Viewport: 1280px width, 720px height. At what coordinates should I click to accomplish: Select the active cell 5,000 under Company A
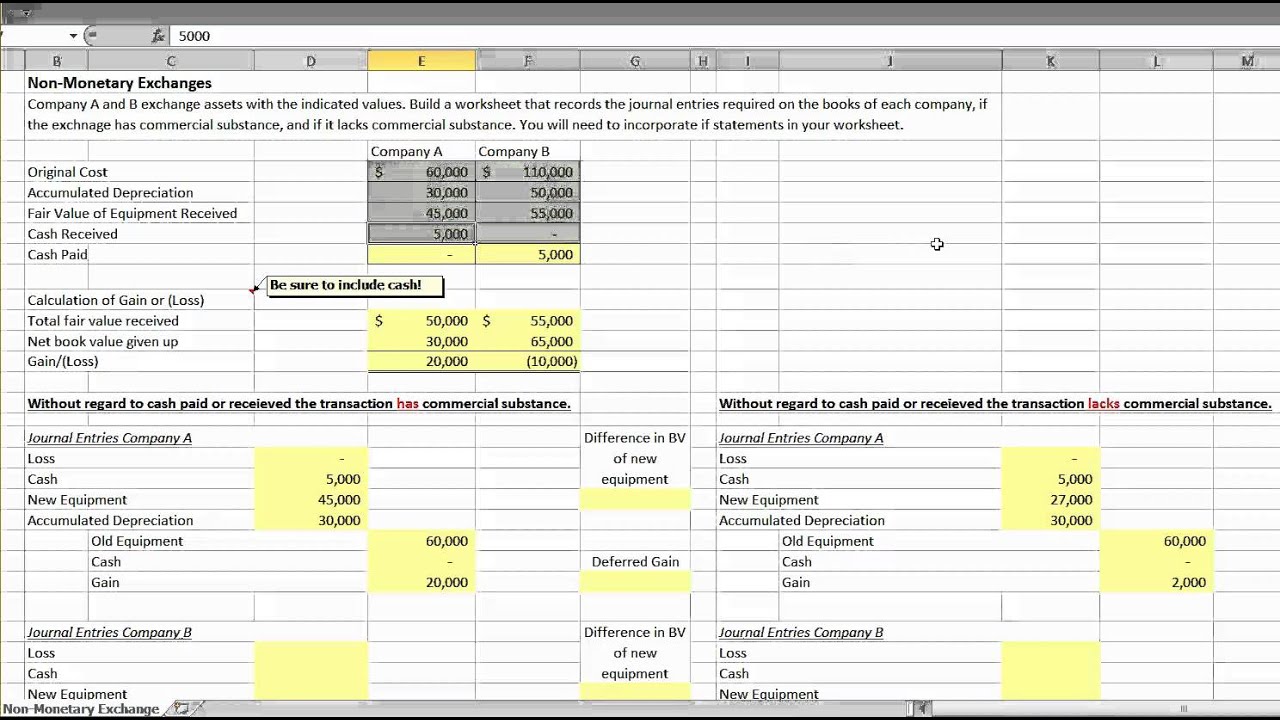click(x=421, y=234)
